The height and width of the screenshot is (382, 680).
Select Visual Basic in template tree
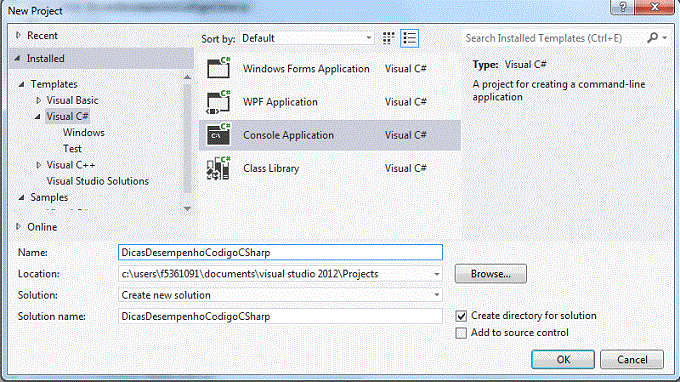pos(72,100)
